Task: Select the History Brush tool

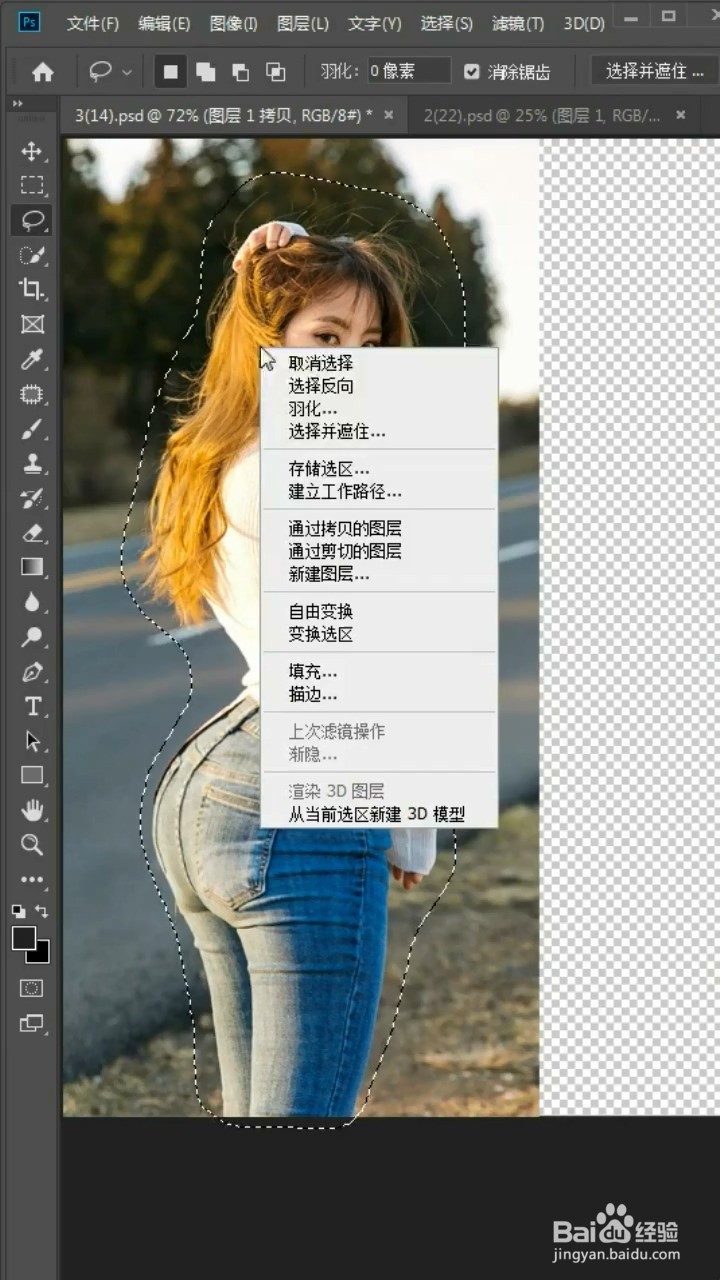Action: coord(32,498)
